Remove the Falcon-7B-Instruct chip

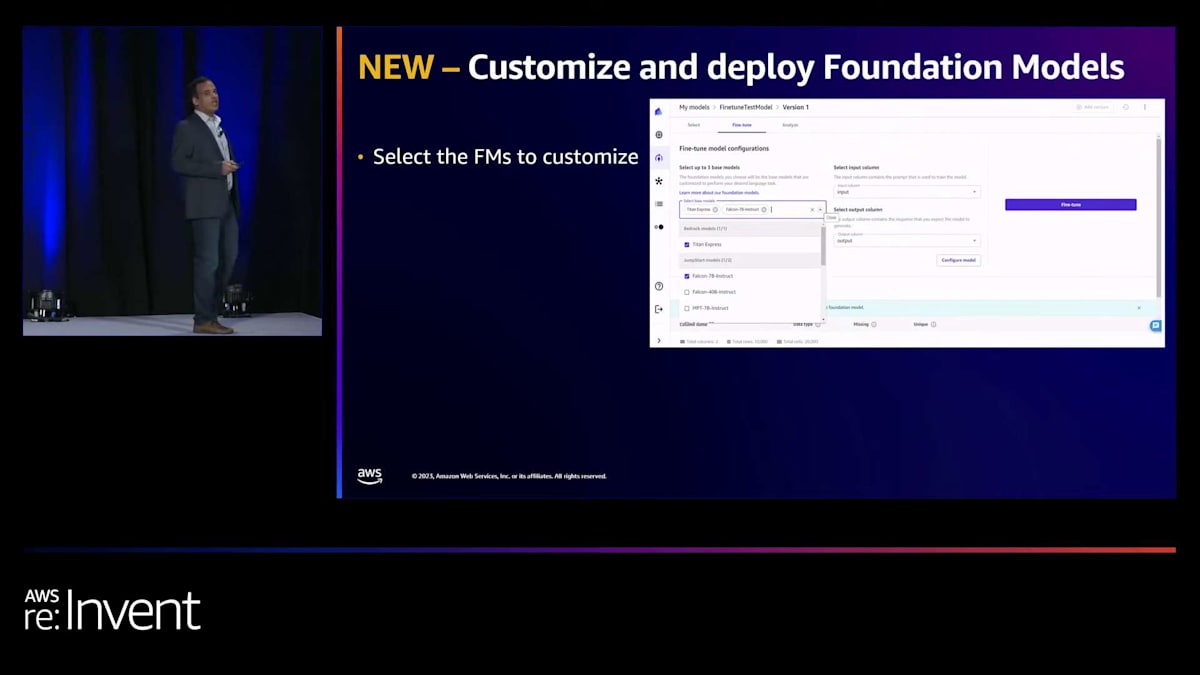click(x=764, y=210)
